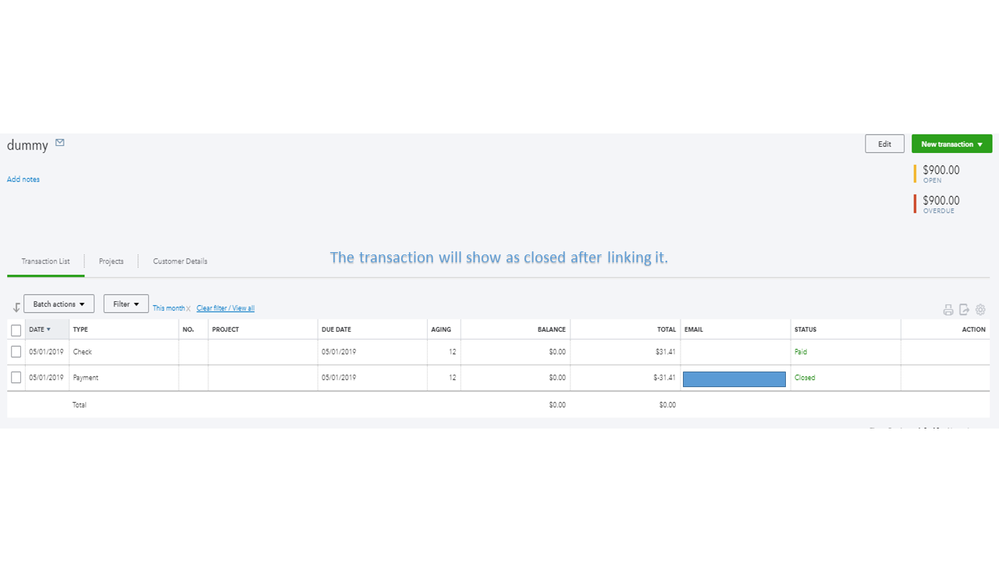Click the print list icon
This screenshot has height=562, width=999.
coord(948,310)
